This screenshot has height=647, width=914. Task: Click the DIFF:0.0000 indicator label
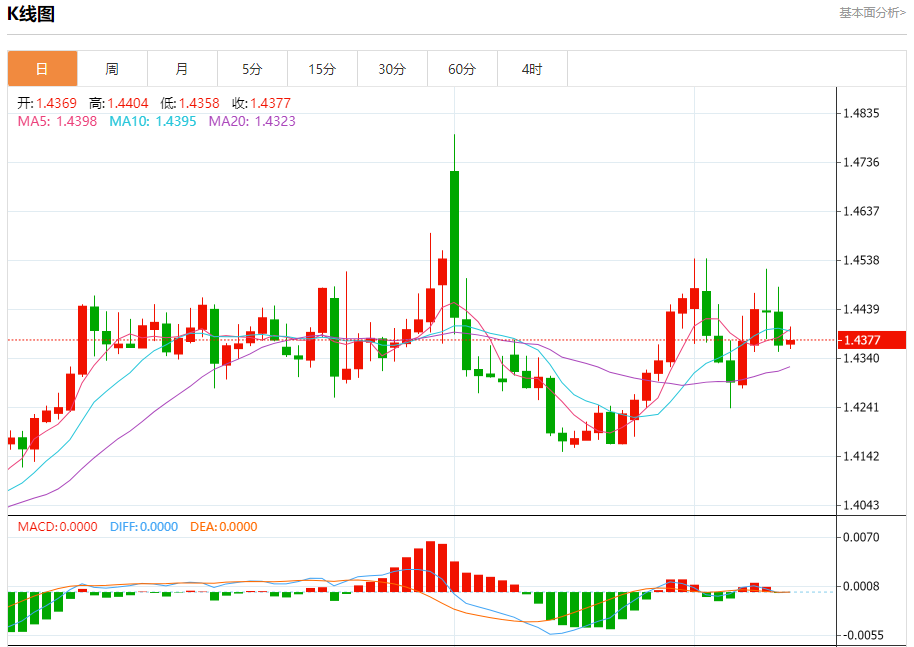tap(143, 527)
